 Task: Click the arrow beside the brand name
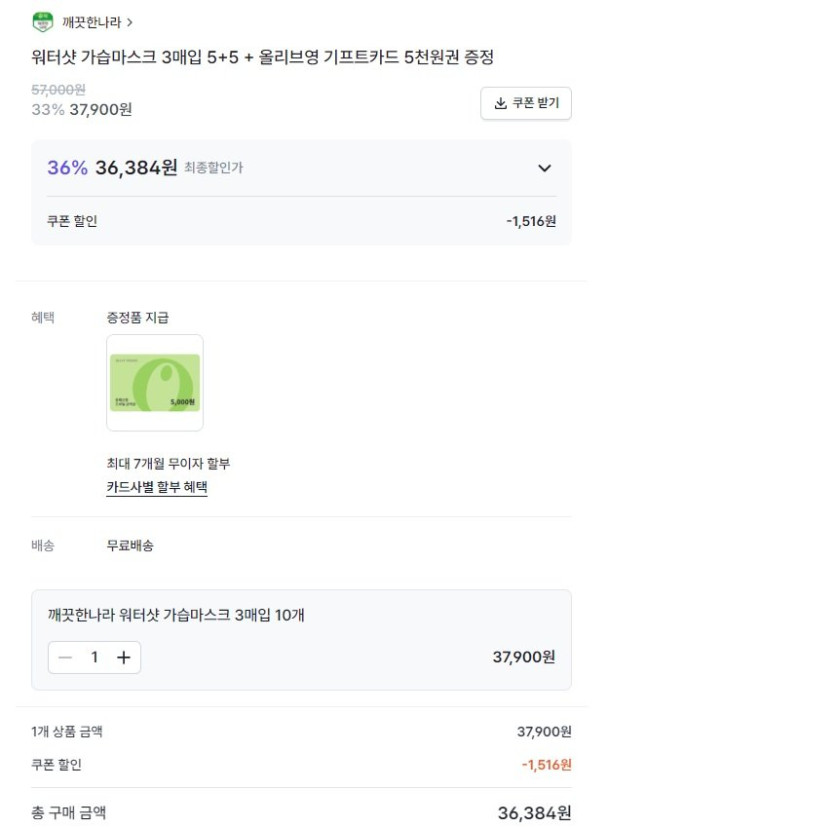(x=131, y=22)
